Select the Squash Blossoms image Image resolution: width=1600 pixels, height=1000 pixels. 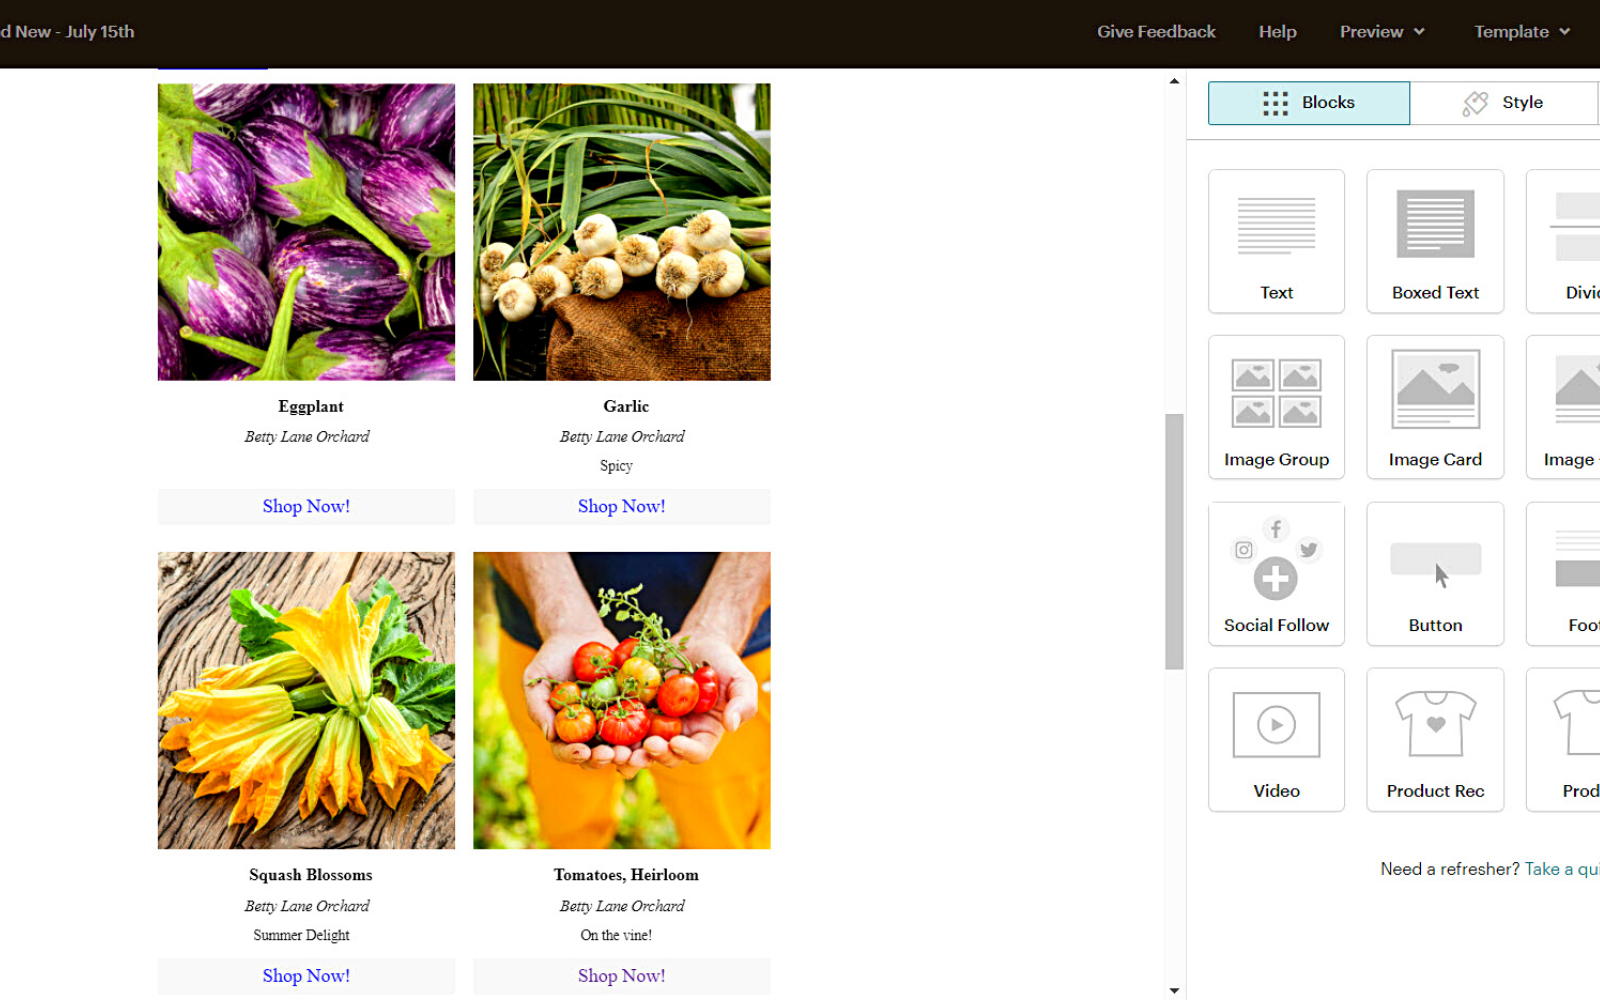pyautogui.click(x=306, y=701)
